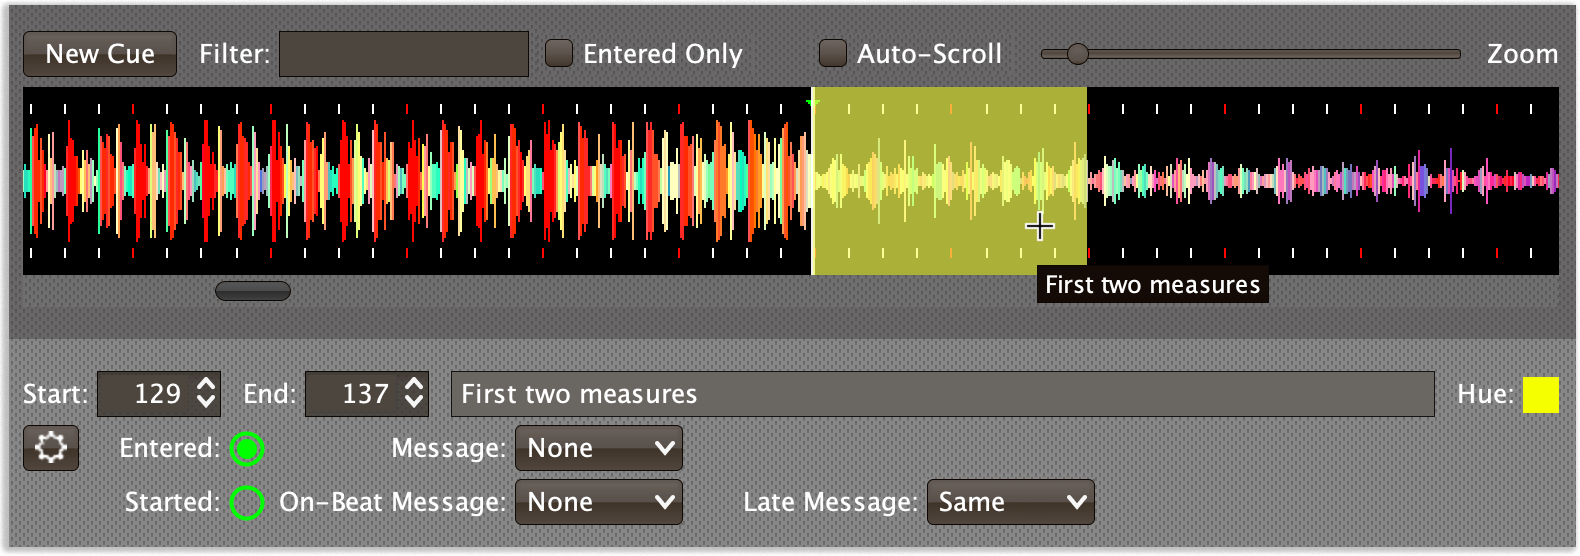Open the Message dropdown
The image size is (1580, 556).
point(599,448)
